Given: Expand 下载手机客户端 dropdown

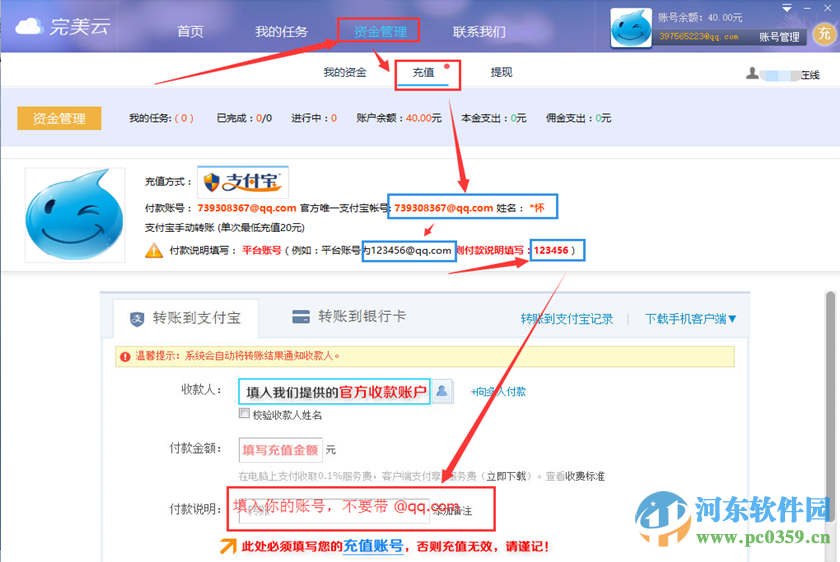Looking at the screenshot, I should (691, 319).
